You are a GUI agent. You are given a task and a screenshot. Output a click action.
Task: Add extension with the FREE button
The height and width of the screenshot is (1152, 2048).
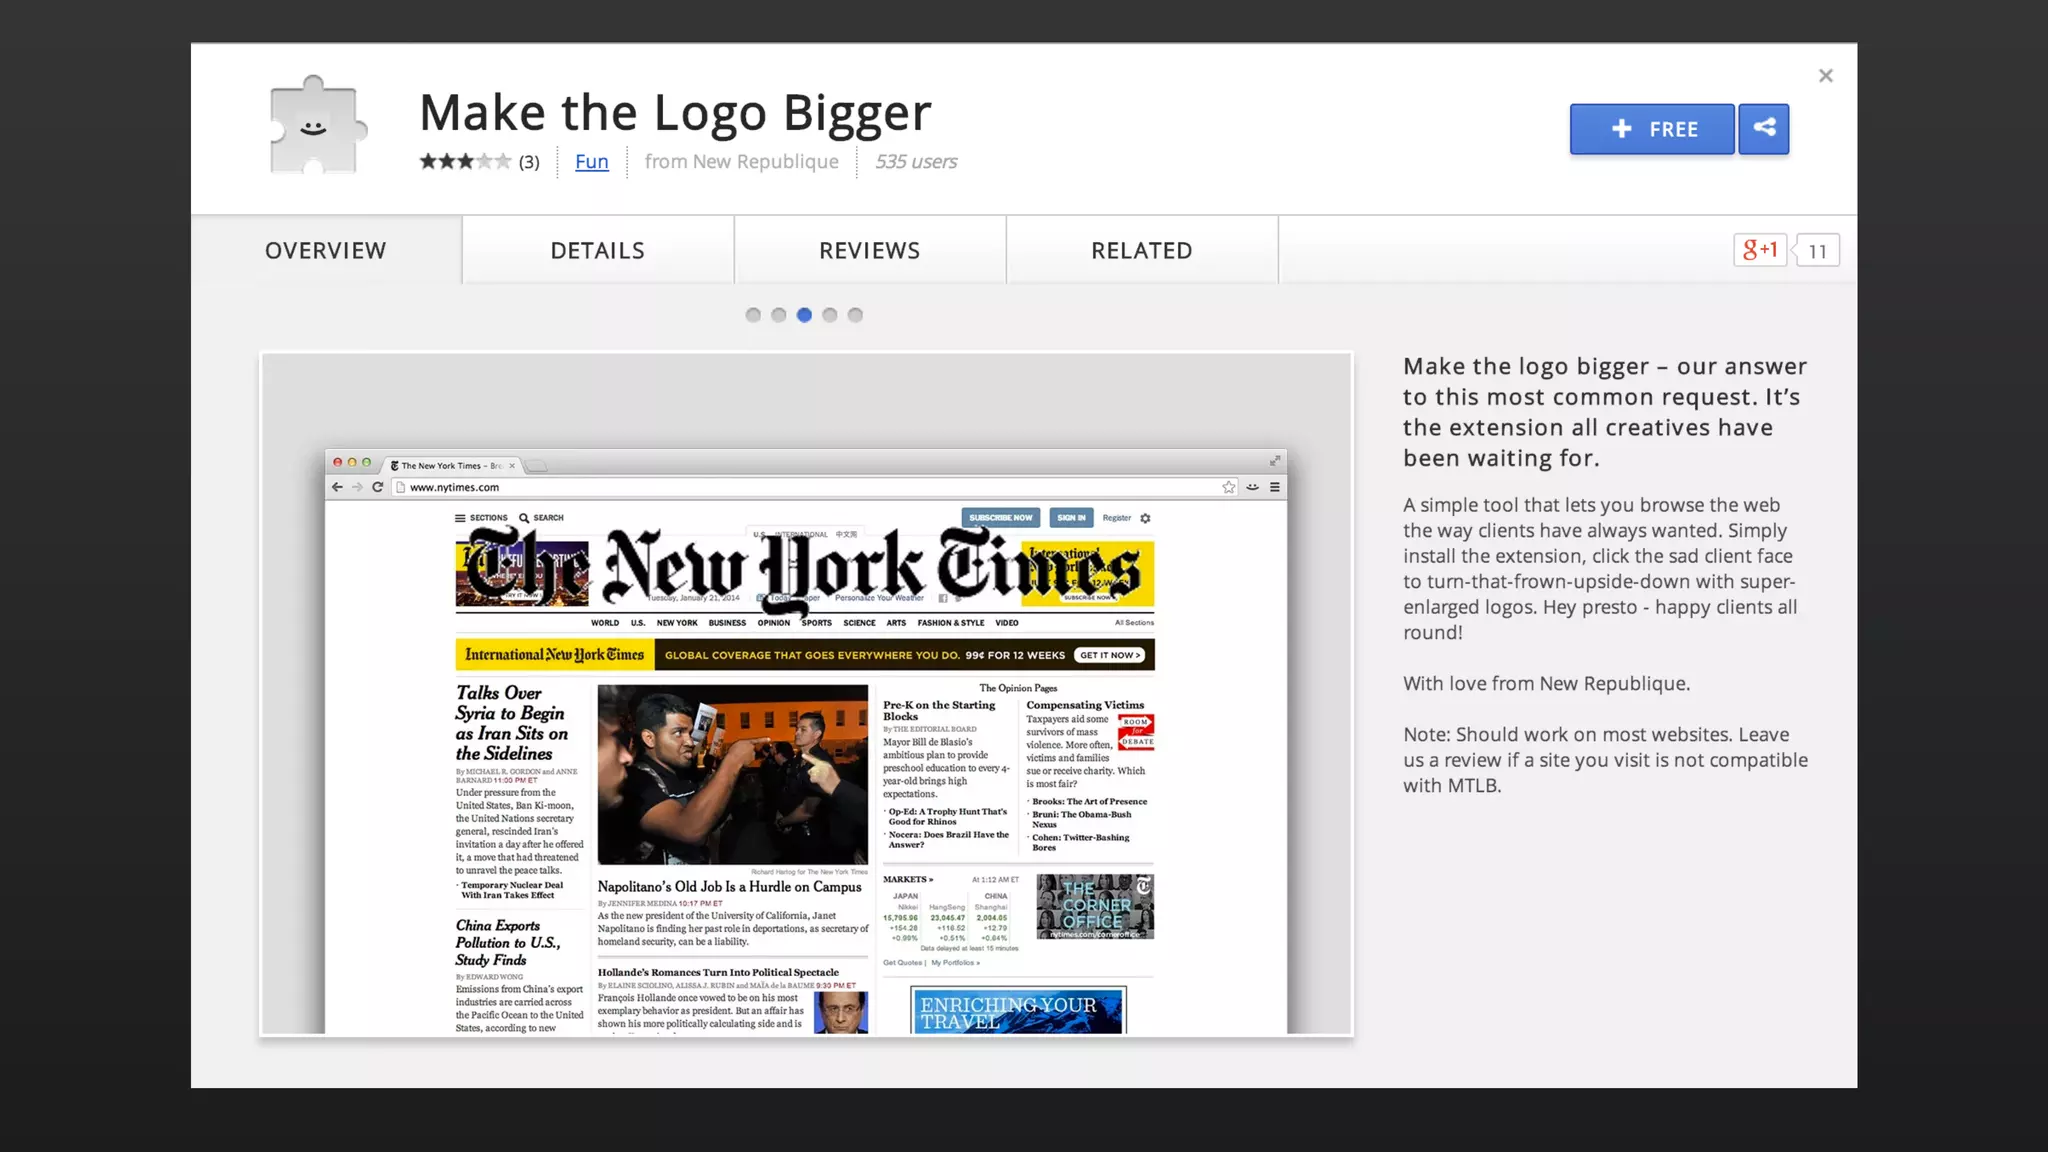tap(1652, 129)
